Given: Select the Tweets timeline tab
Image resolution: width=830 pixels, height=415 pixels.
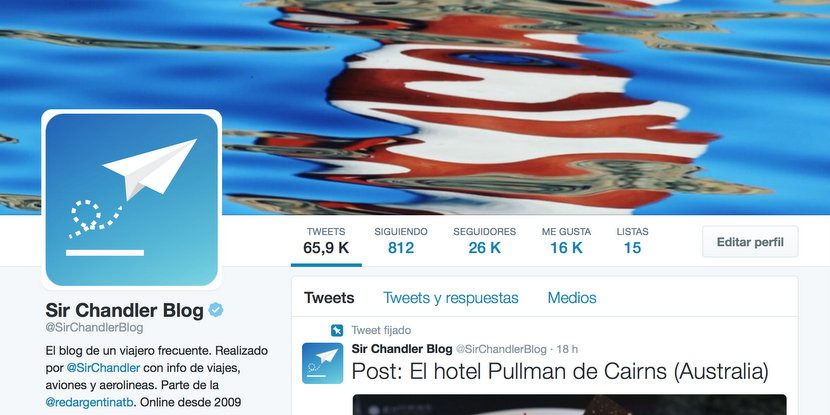Looking at the screenshot, I should [329, 298].
